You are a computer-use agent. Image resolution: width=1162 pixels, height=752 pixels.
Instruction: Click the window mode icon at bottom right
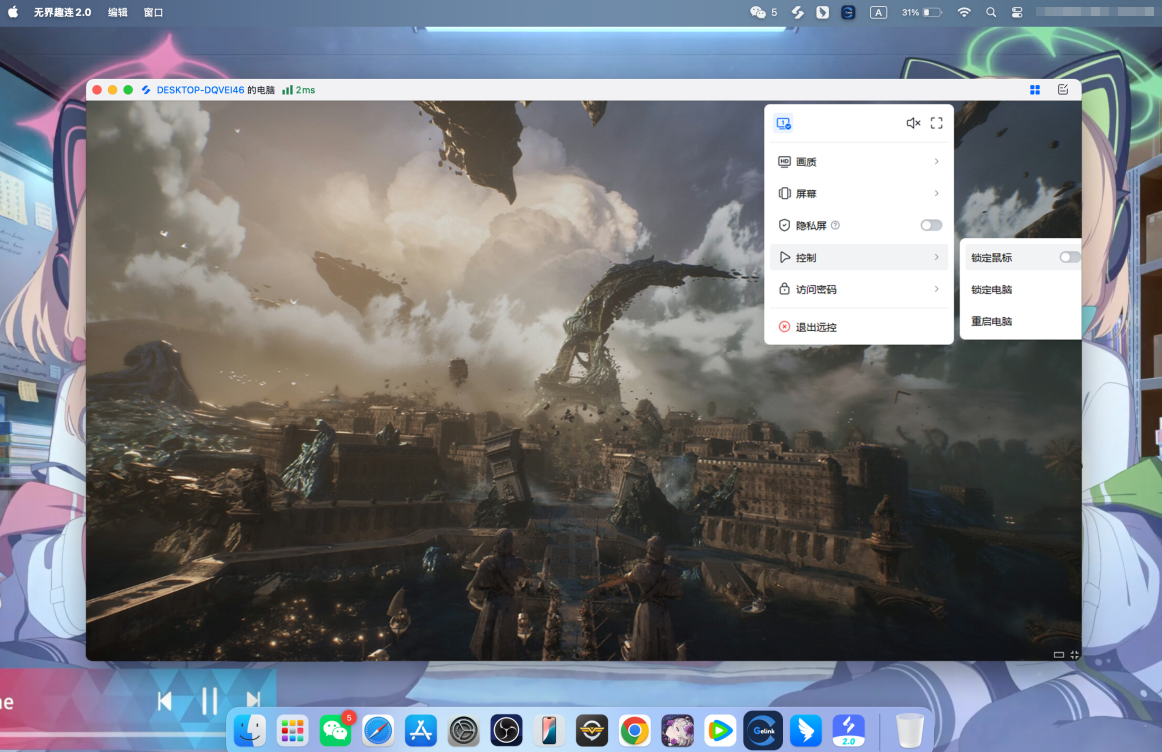(x=1058, y=655)
